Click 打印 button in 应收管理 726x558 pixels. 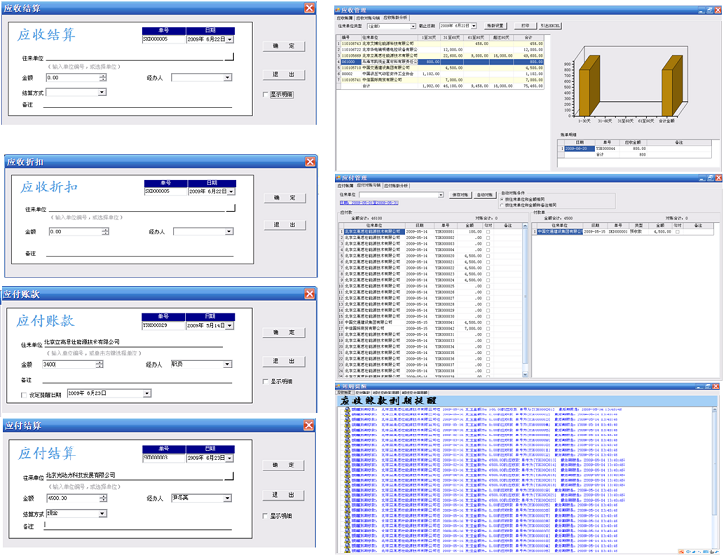click(x=525, y=26)
